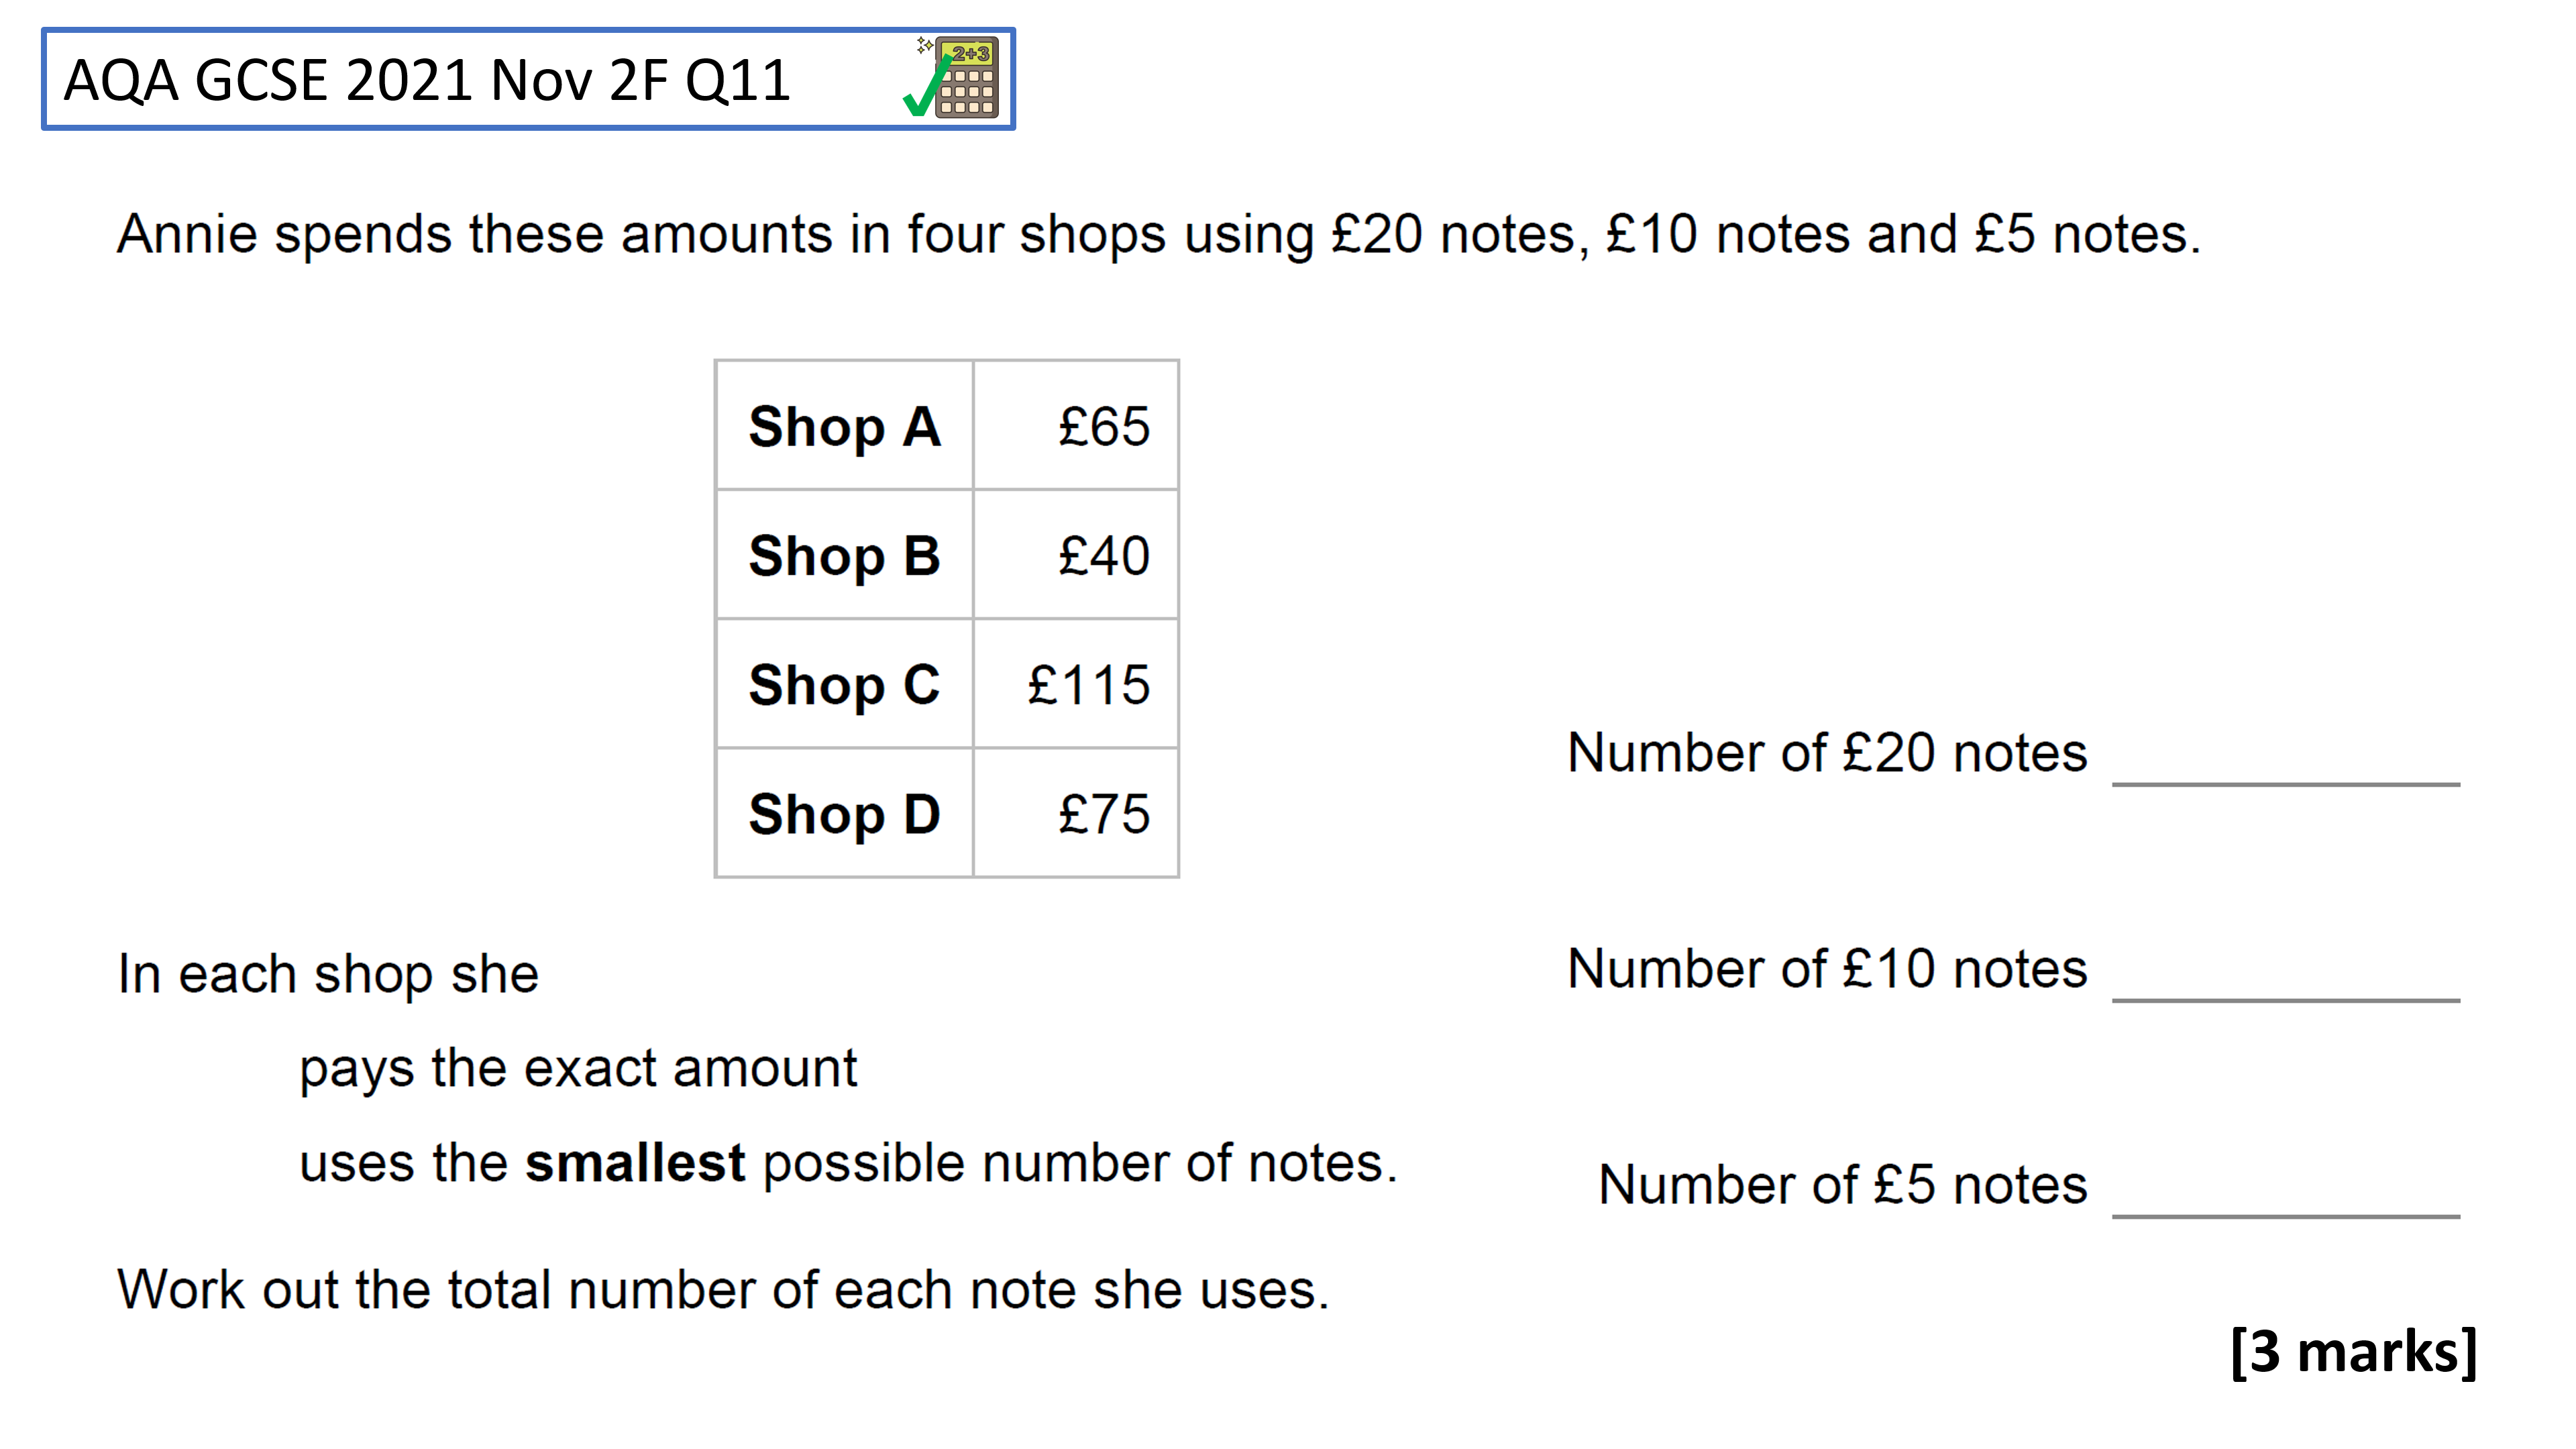The image size is (2576, 1449).
Task: Click the answer line for £10 notes
Action: [2285, 999]
